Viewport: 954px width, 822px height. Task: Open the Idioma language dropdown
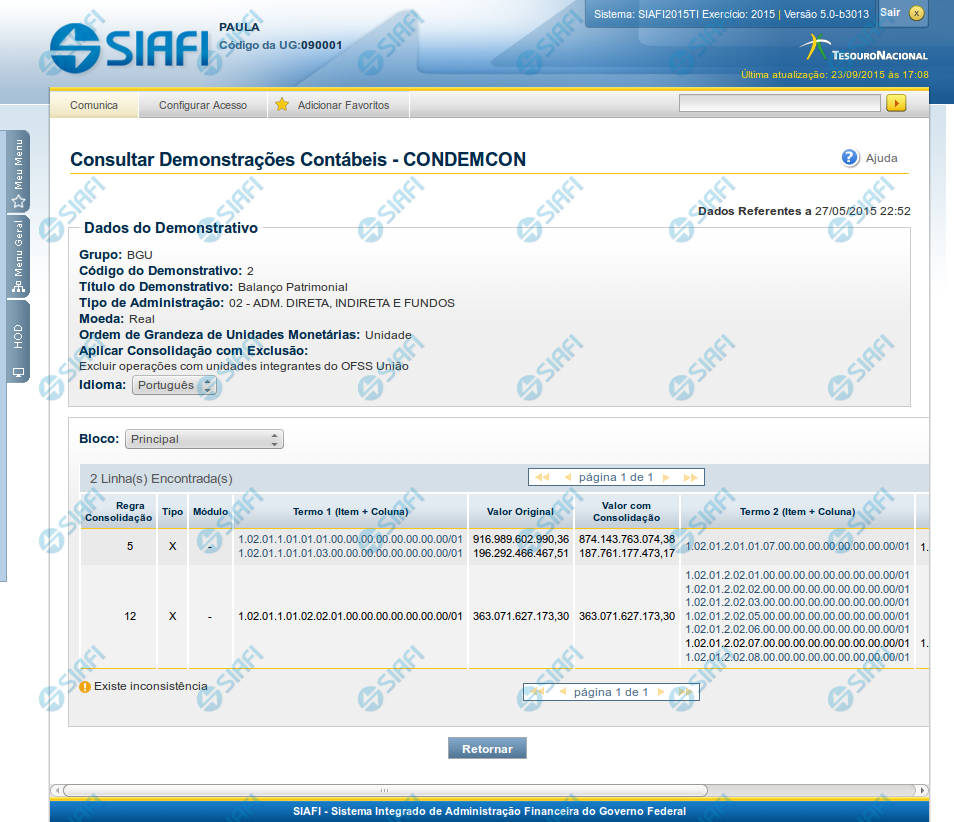coord(174,385)
